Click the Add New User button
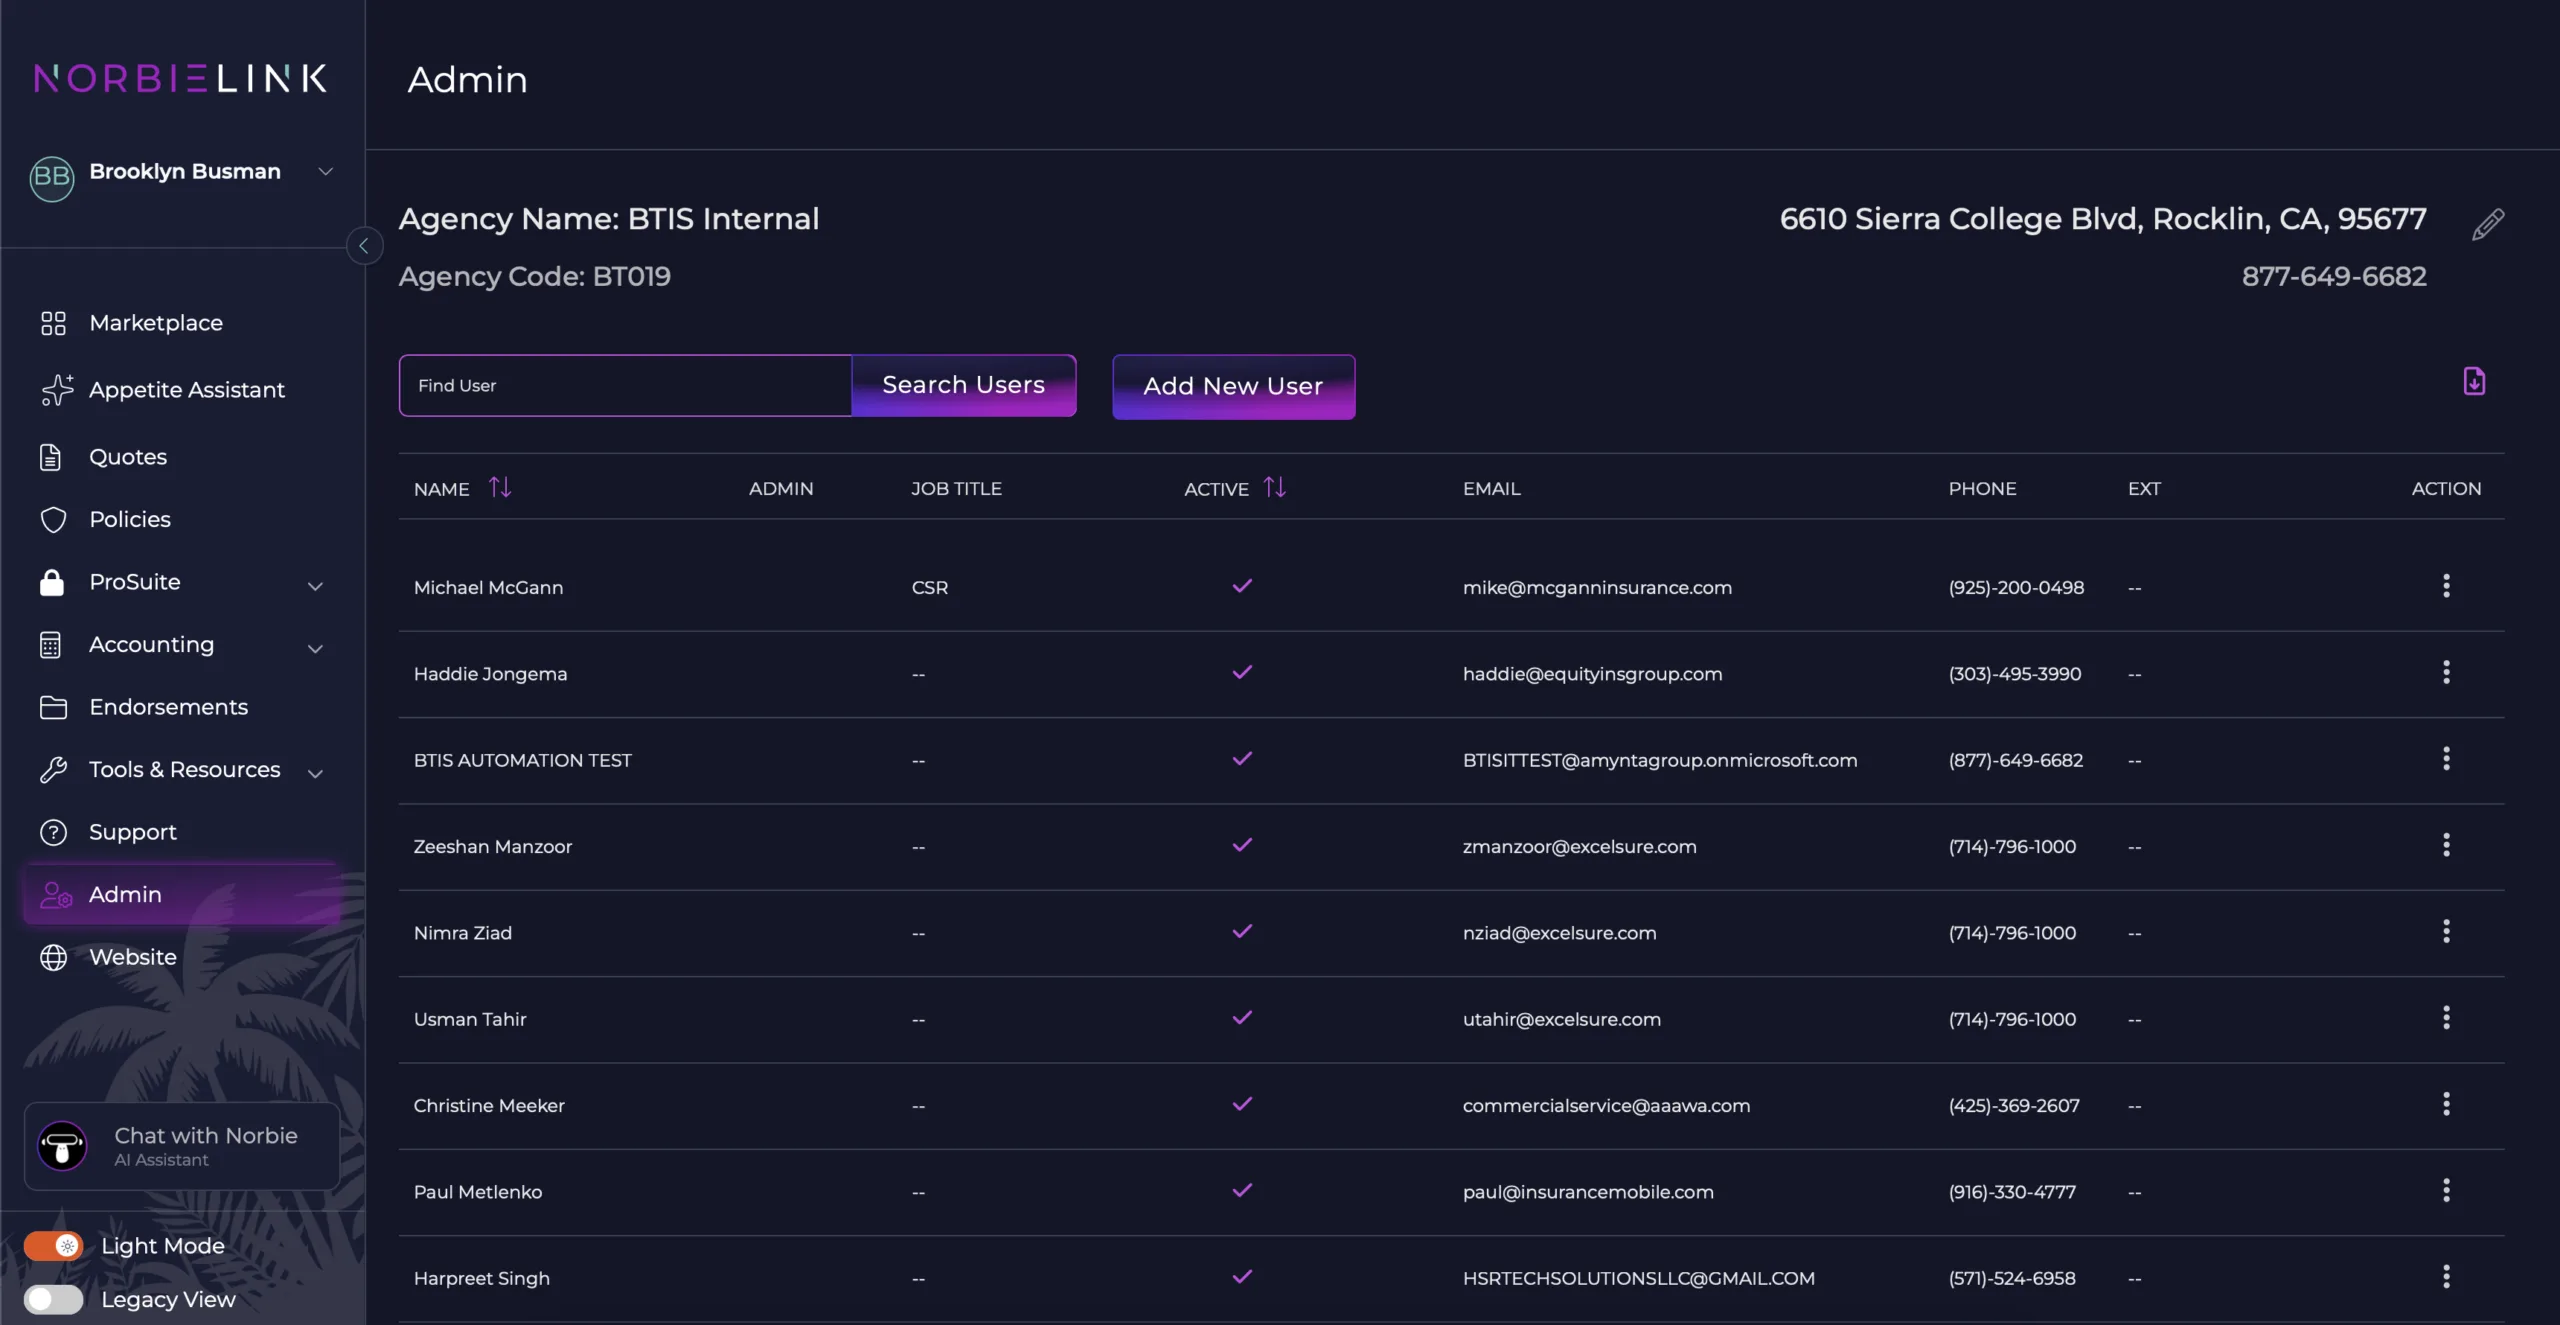This screenshot has height=1325, width=2560. point(1233,386)
